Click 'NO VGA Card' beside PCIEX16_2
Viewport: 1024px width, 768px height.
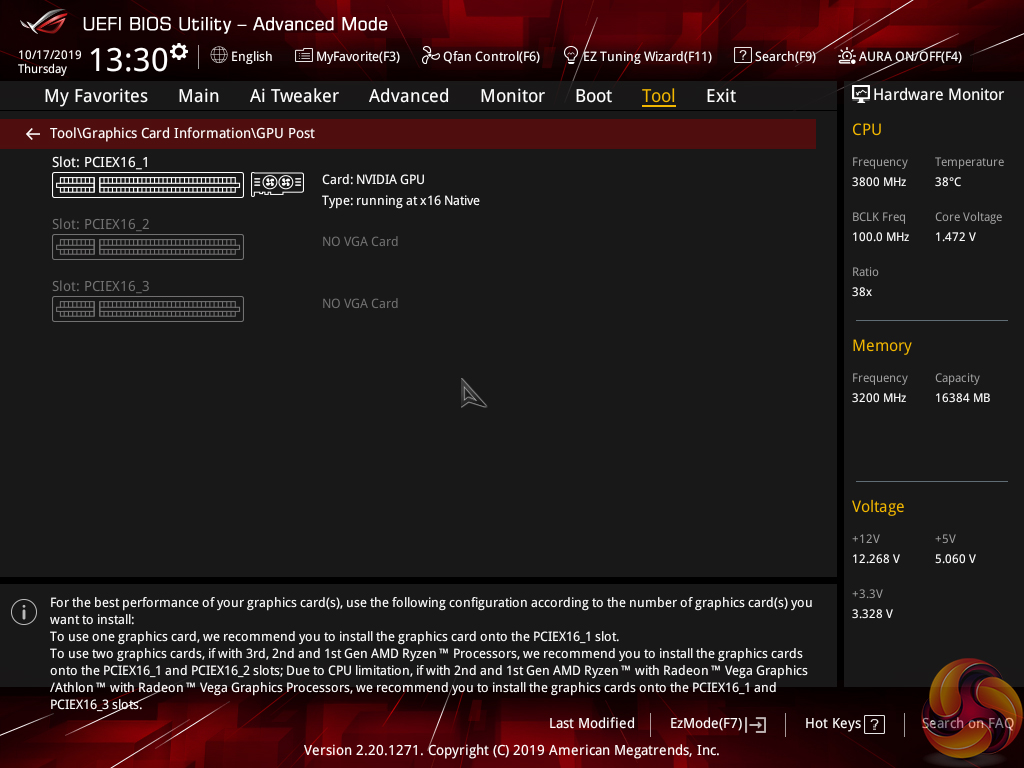pyautogui.click(x=360, y=242)
